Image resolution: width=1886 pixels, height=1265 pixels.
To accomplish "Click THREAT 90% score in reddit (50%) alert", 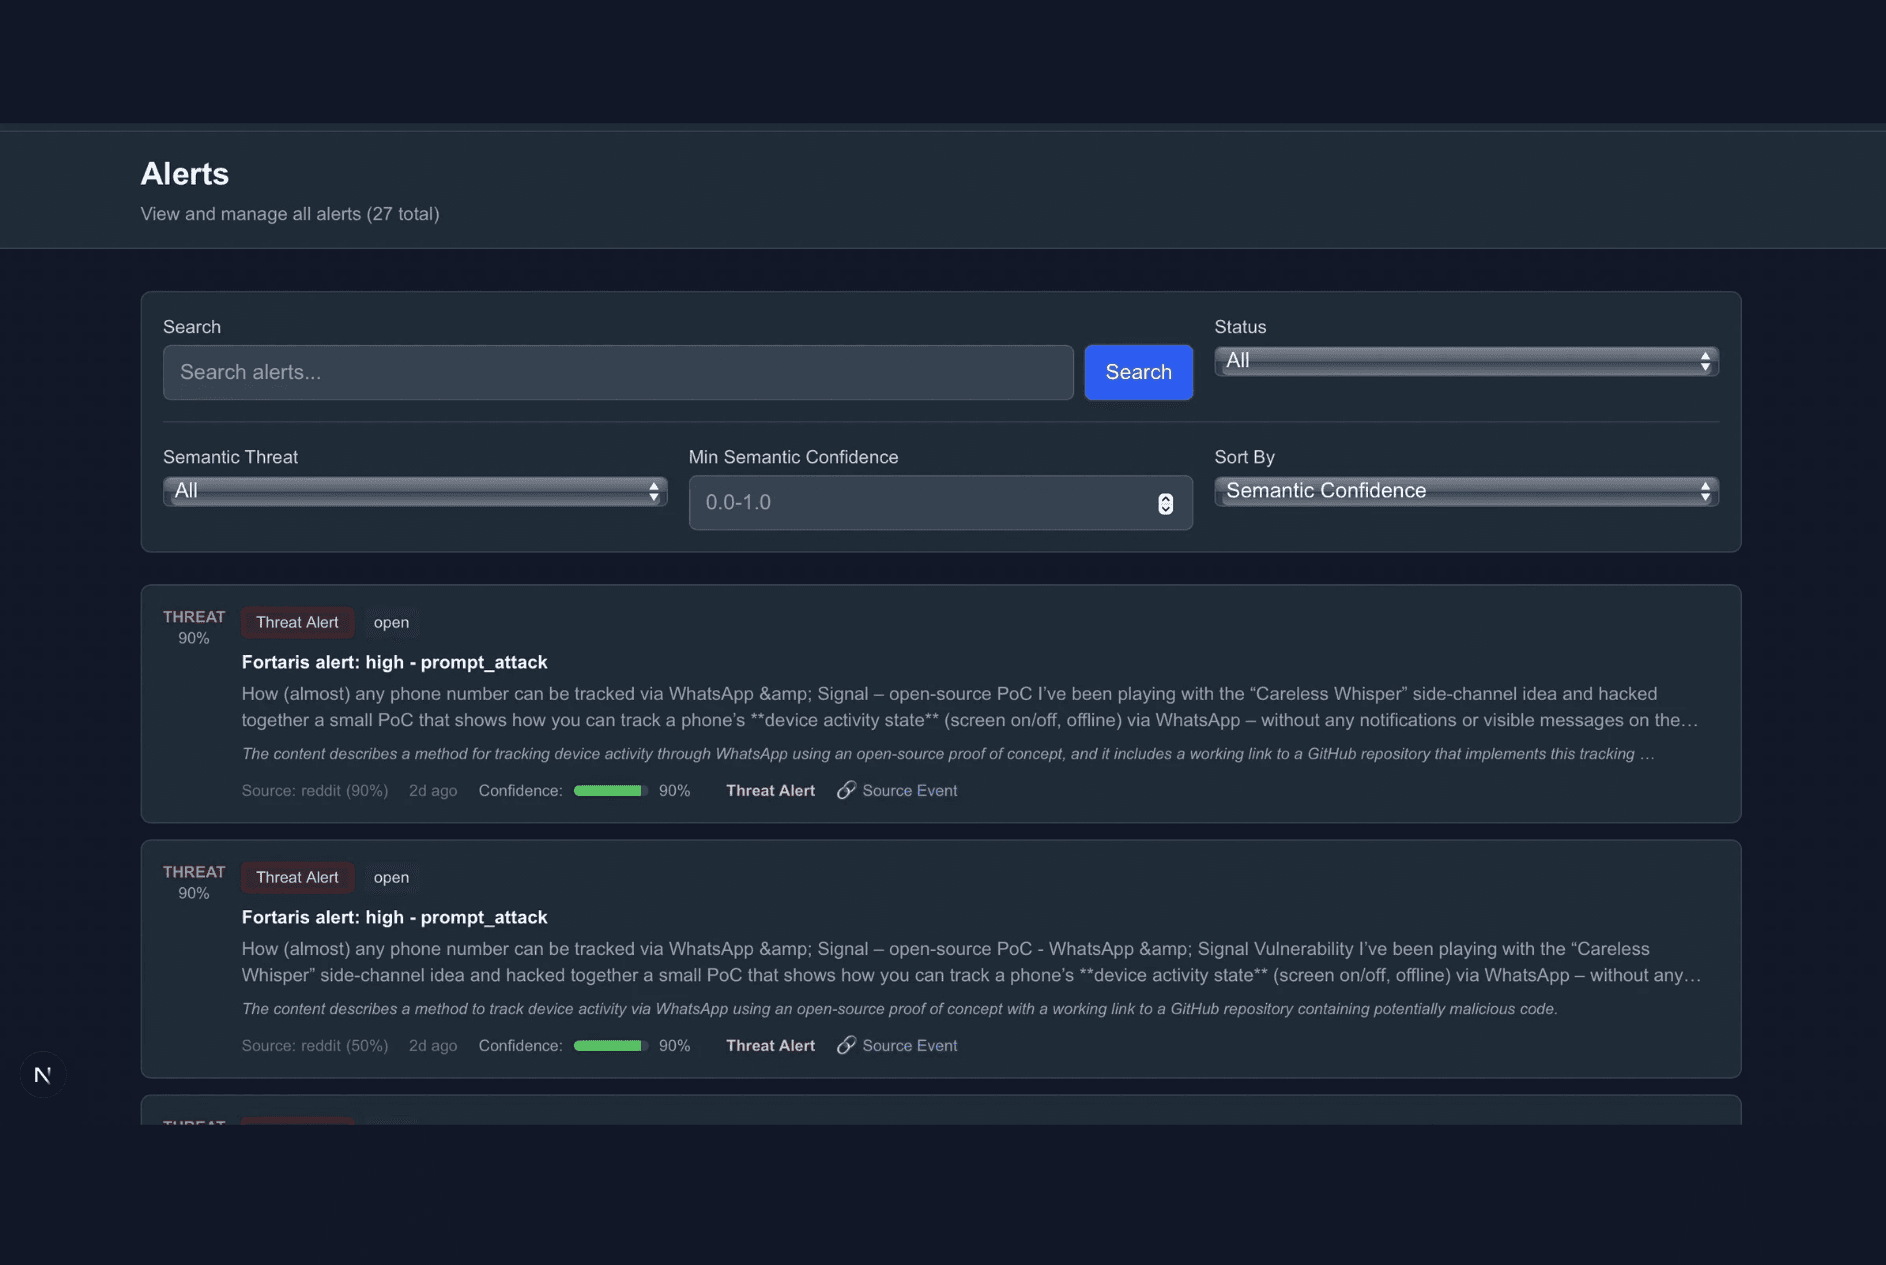I will coord(194,882).
